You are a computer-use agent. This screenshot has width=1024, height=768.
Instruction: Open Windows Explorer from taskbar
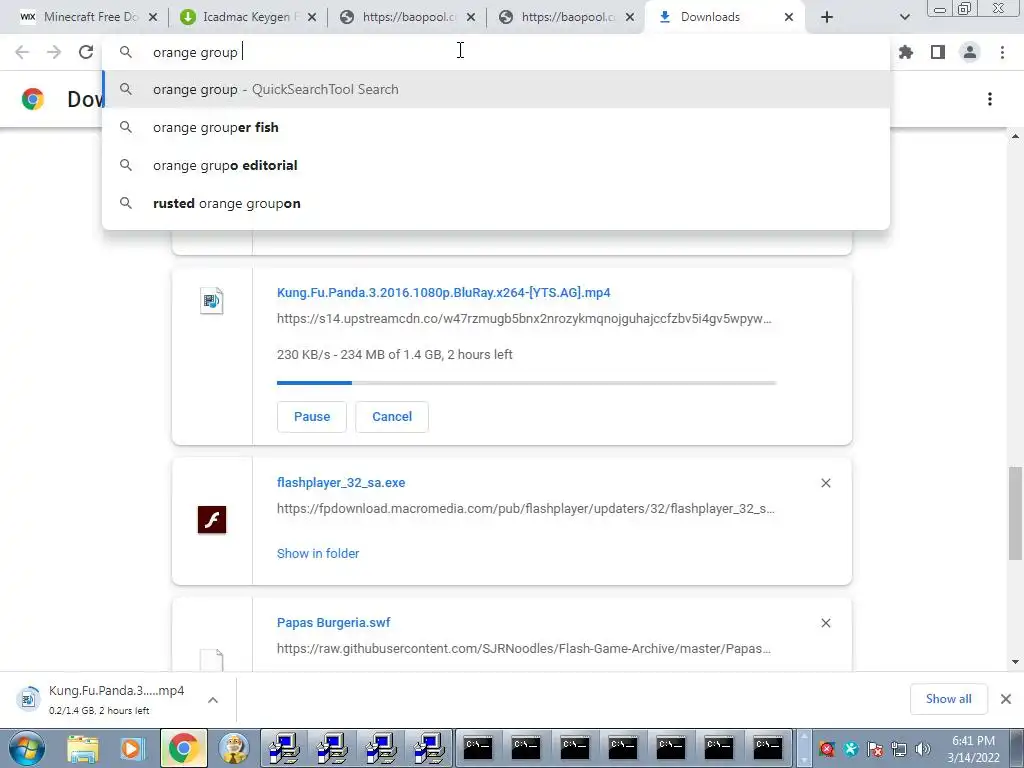(x=83, y=748)
